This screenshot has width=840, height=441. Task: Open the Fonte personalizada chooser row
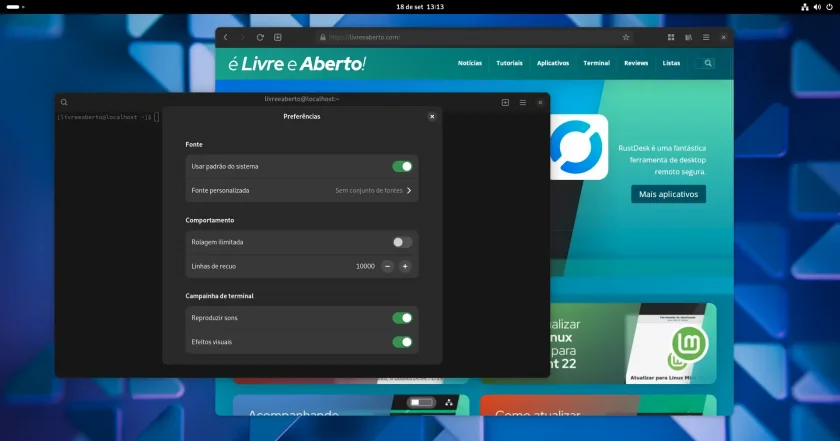click(302, 191)
